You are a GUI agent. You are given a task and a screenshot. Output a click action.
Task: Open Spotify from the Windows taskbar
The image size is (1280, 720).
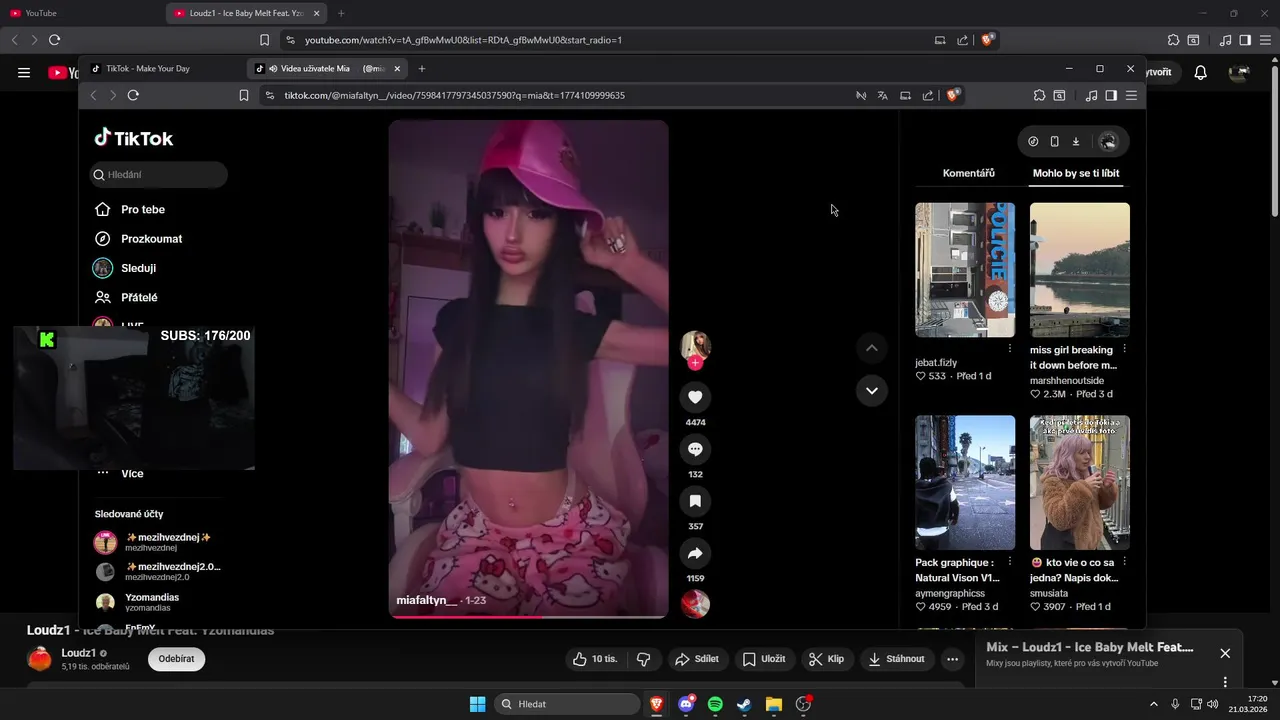coord(715,704)
